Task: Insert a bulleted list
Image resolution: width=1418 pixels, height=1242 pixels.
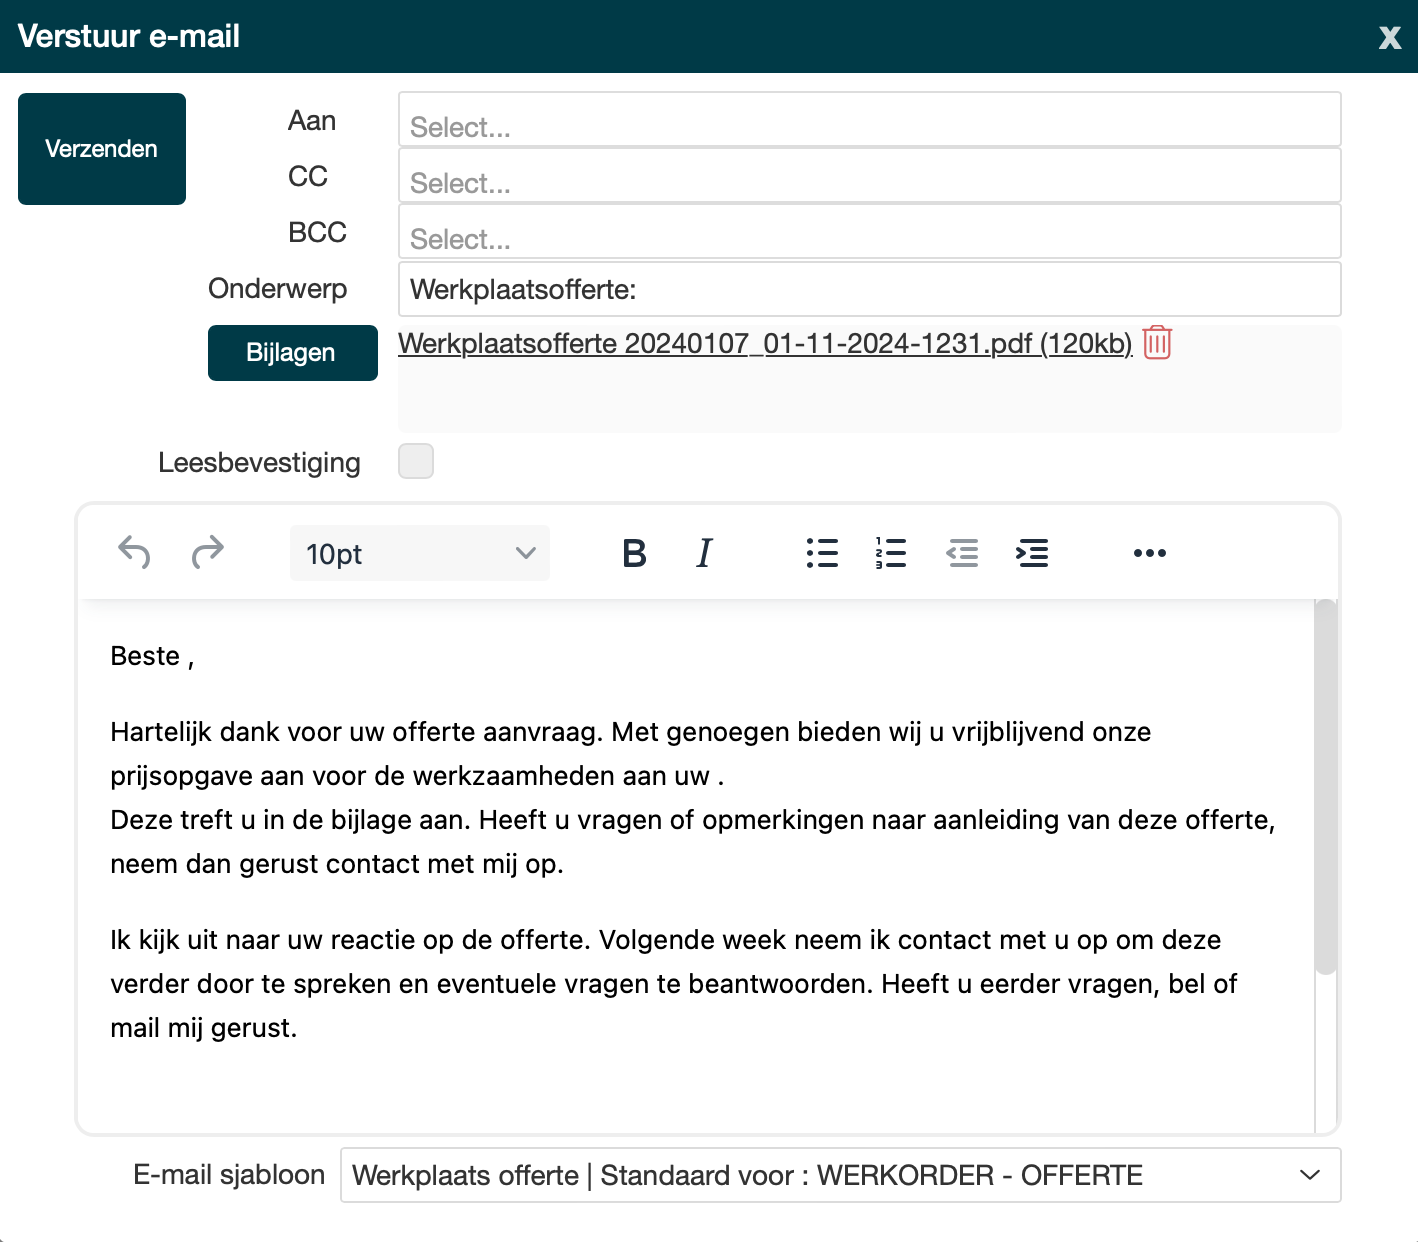Action: click(822, 553)
